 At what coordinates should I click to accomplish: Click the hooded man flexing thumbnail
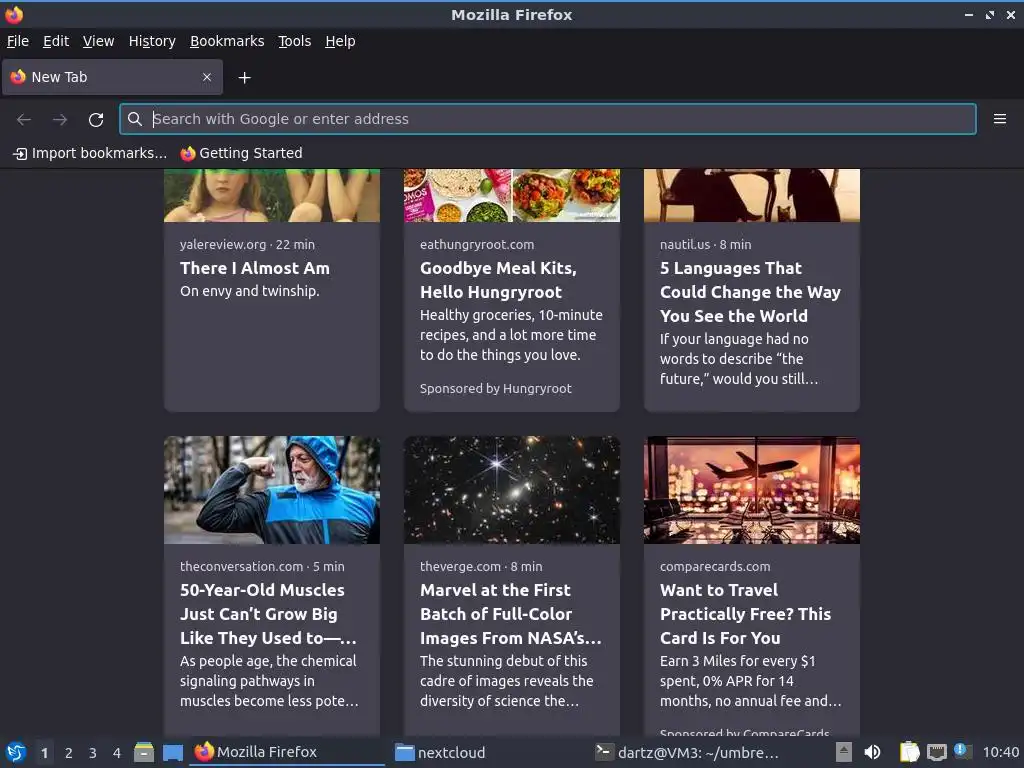click(272, 490)
